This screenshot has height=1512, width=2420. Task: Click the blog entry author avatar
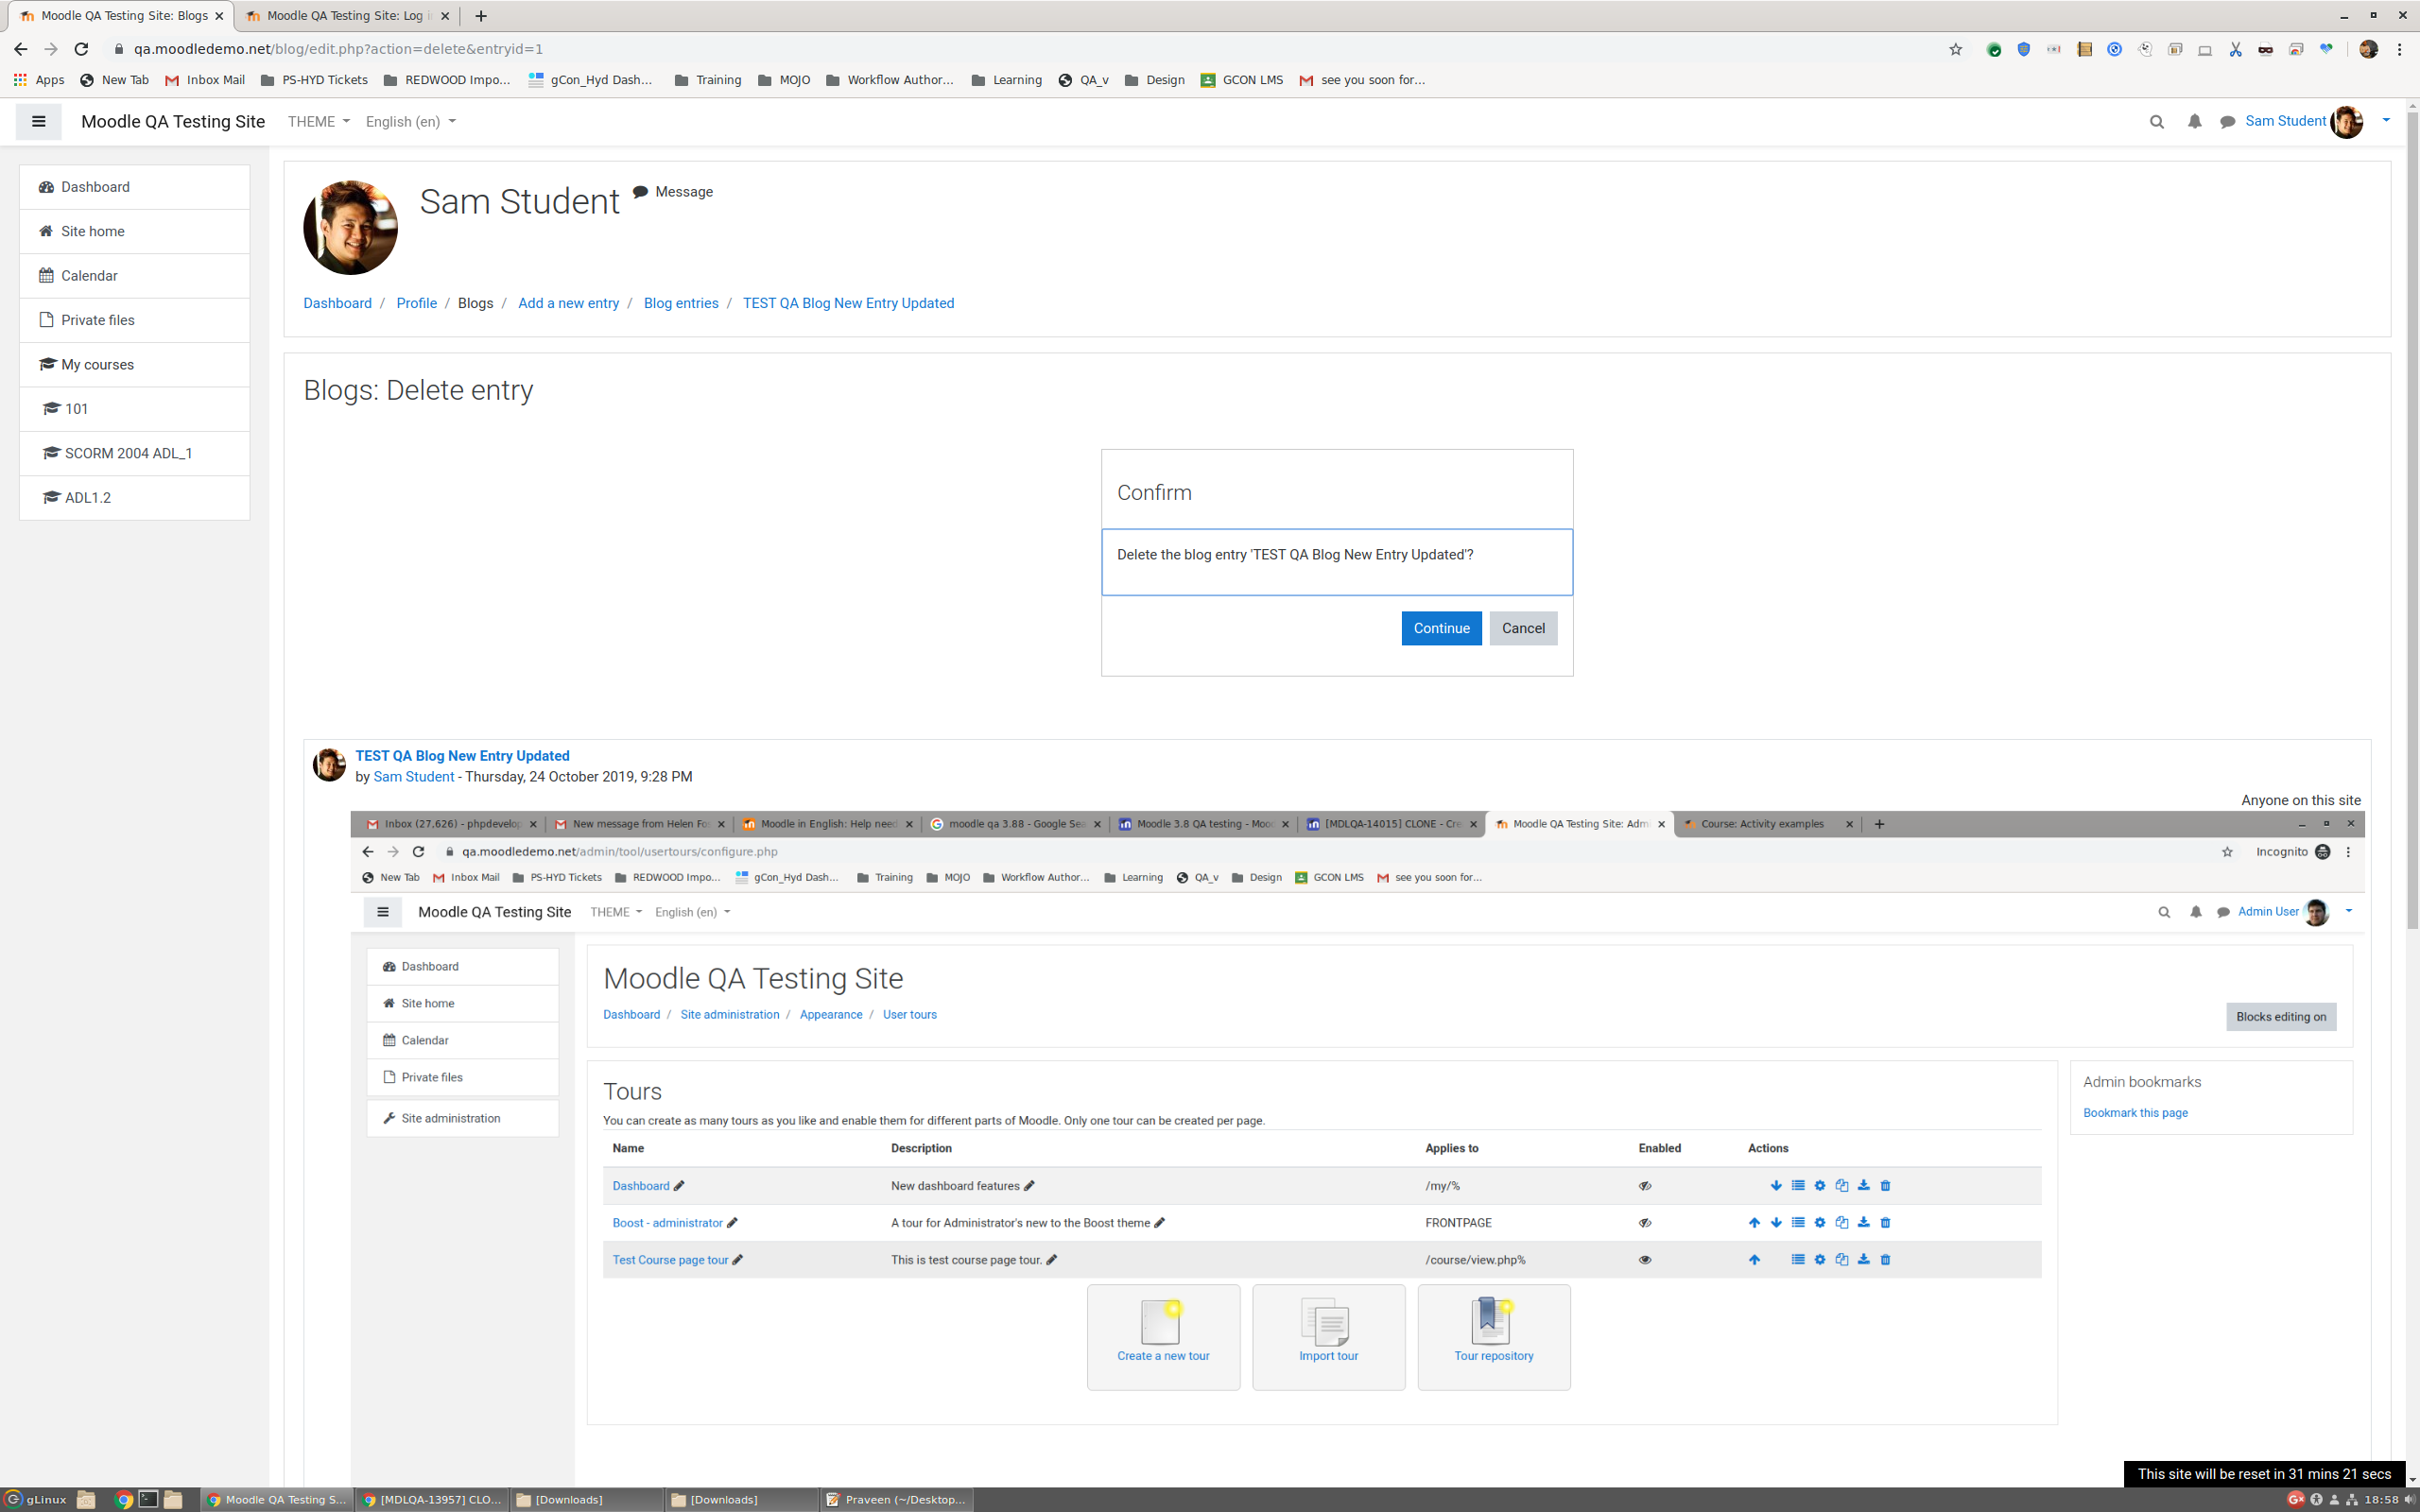[329, 765]
